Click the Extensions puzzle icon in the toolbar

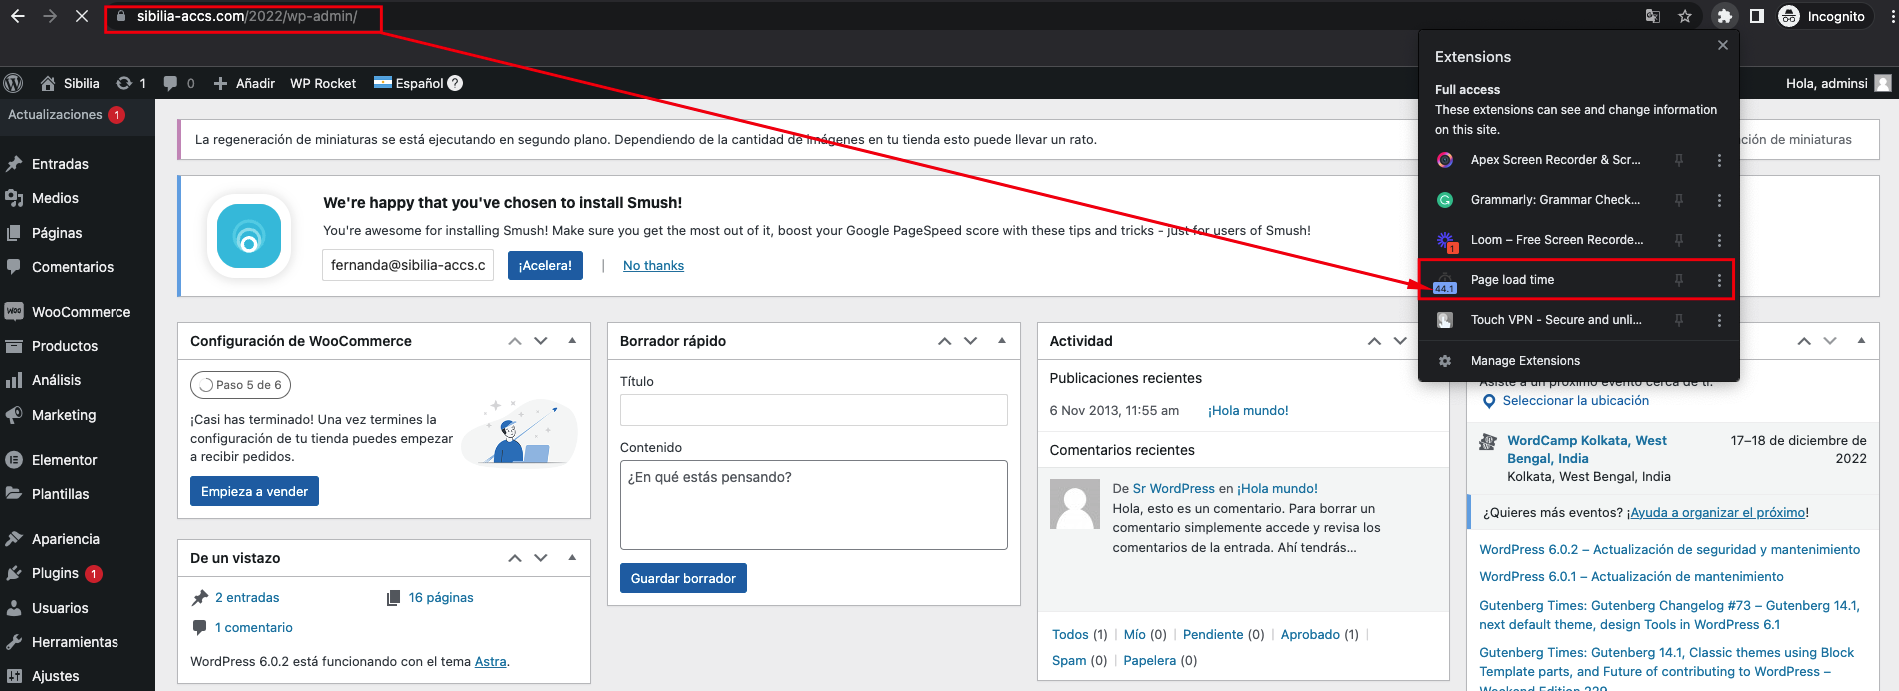(1724, 16)
